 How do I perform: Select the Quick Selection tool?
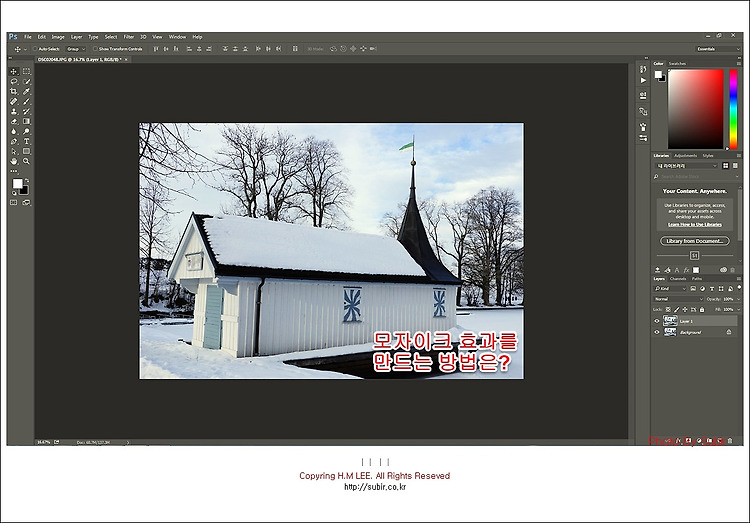point(26,81)
